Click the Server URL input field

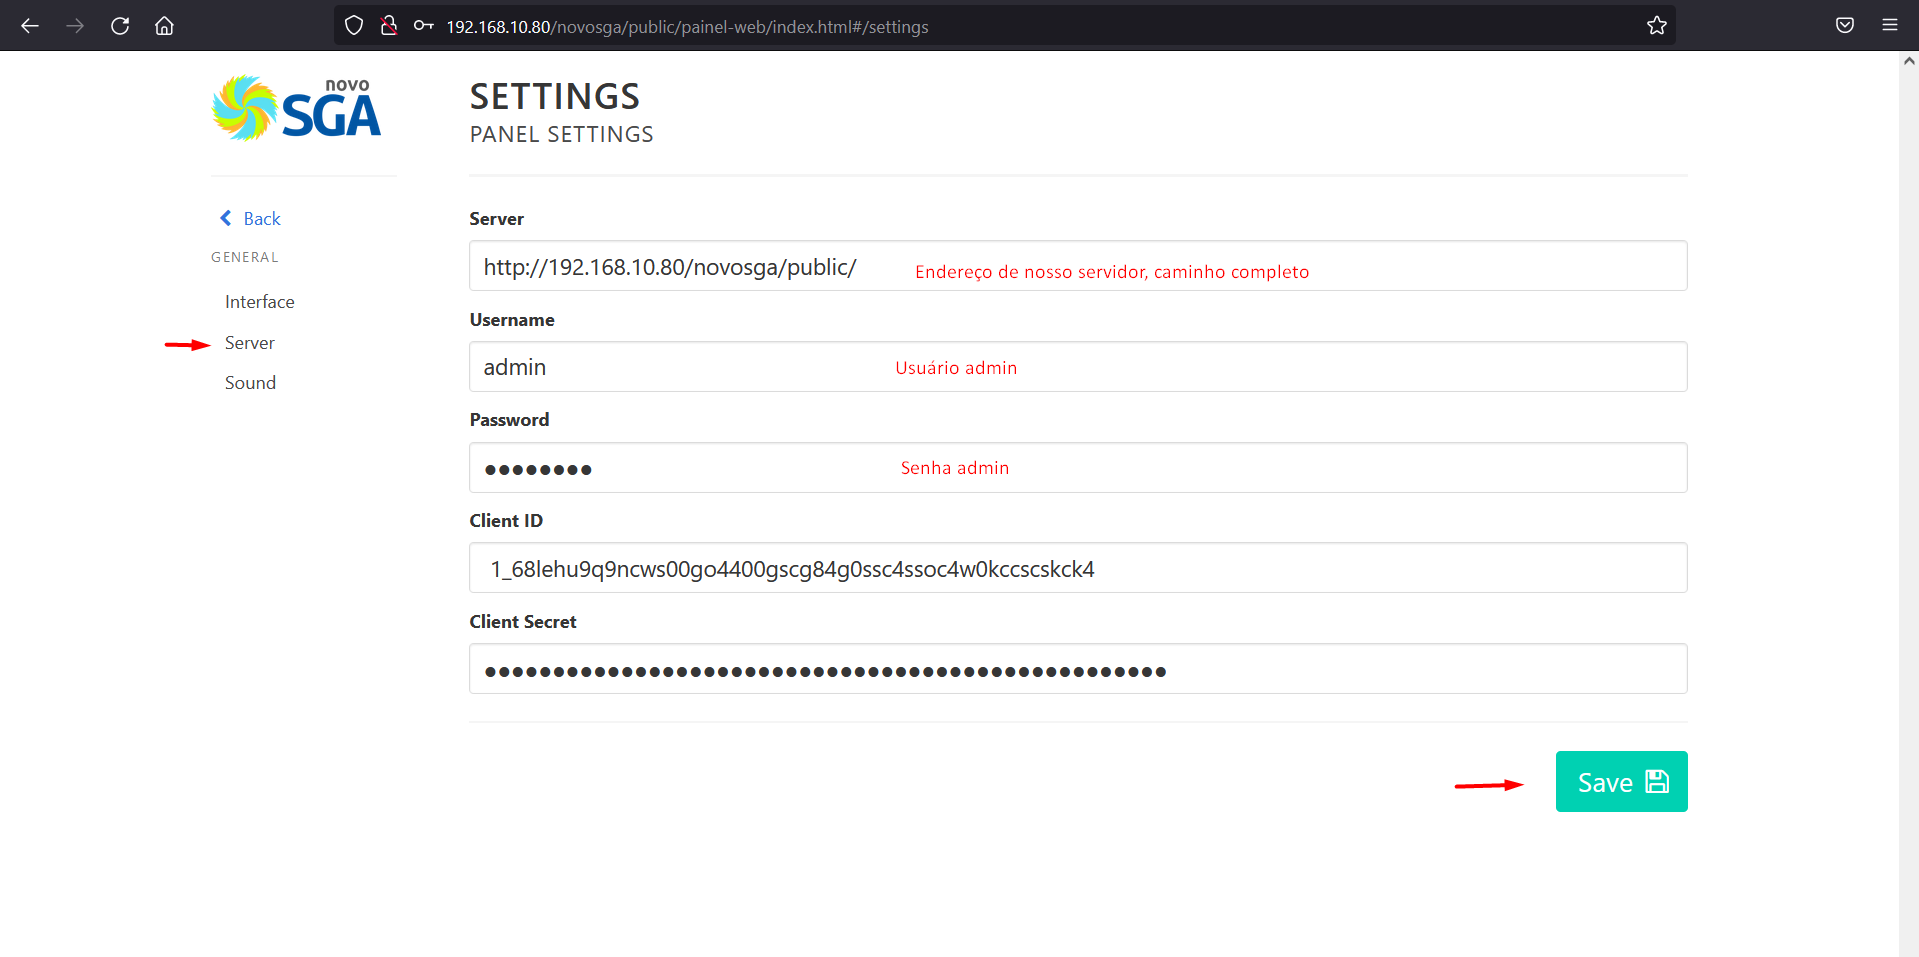[x=1077, y=266]
